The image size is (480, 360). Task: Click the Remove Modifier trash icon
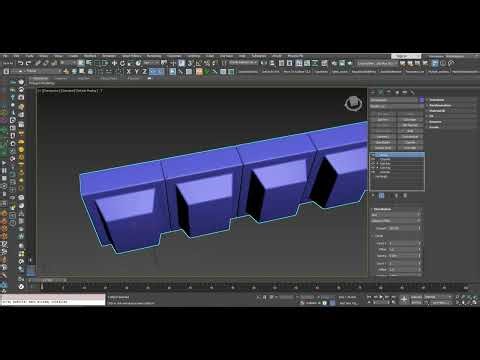397,196
